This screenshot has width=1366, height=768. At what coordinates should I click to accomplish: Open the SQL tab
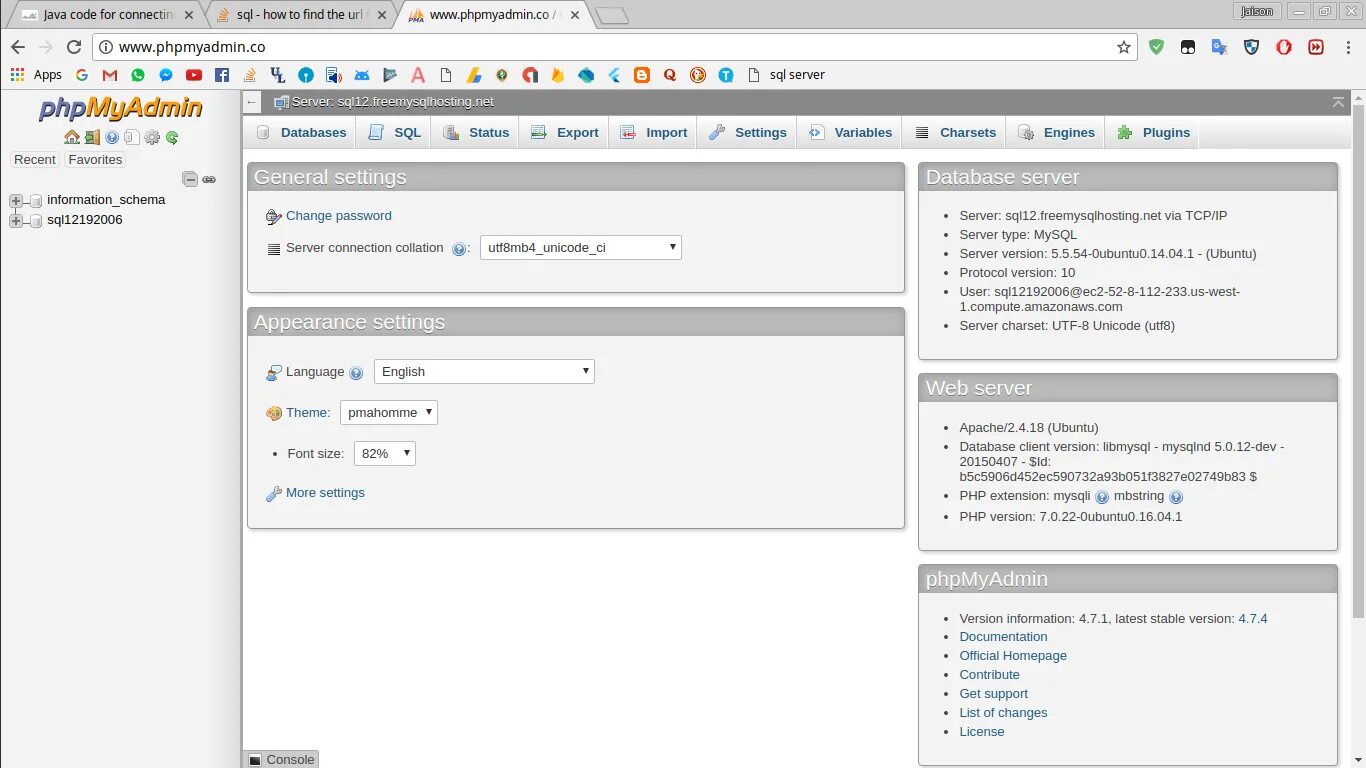coord(394,132)
